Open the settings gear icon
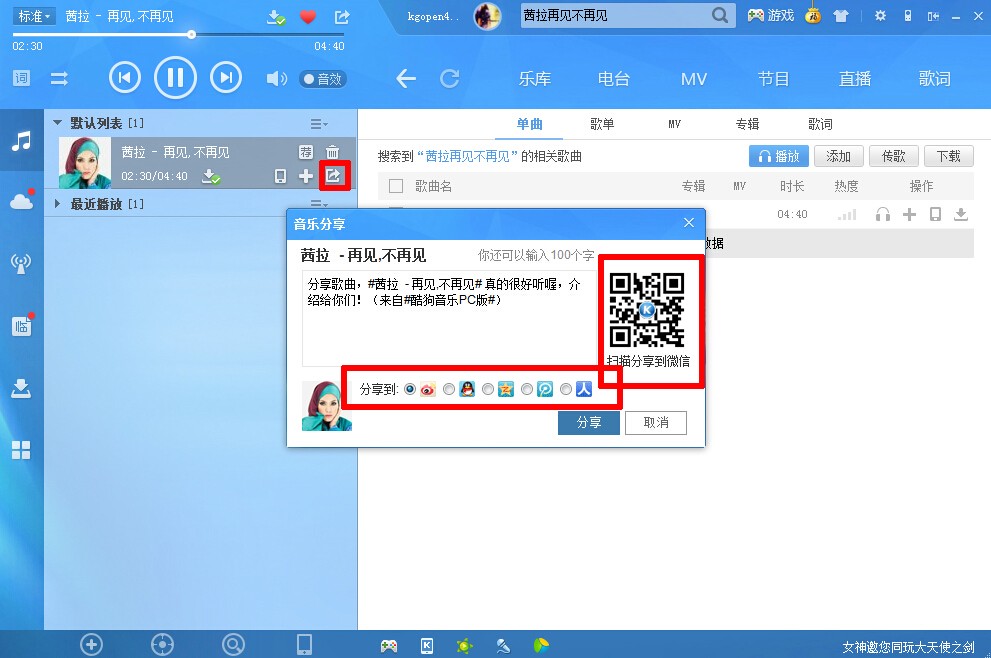 point(880,16)
